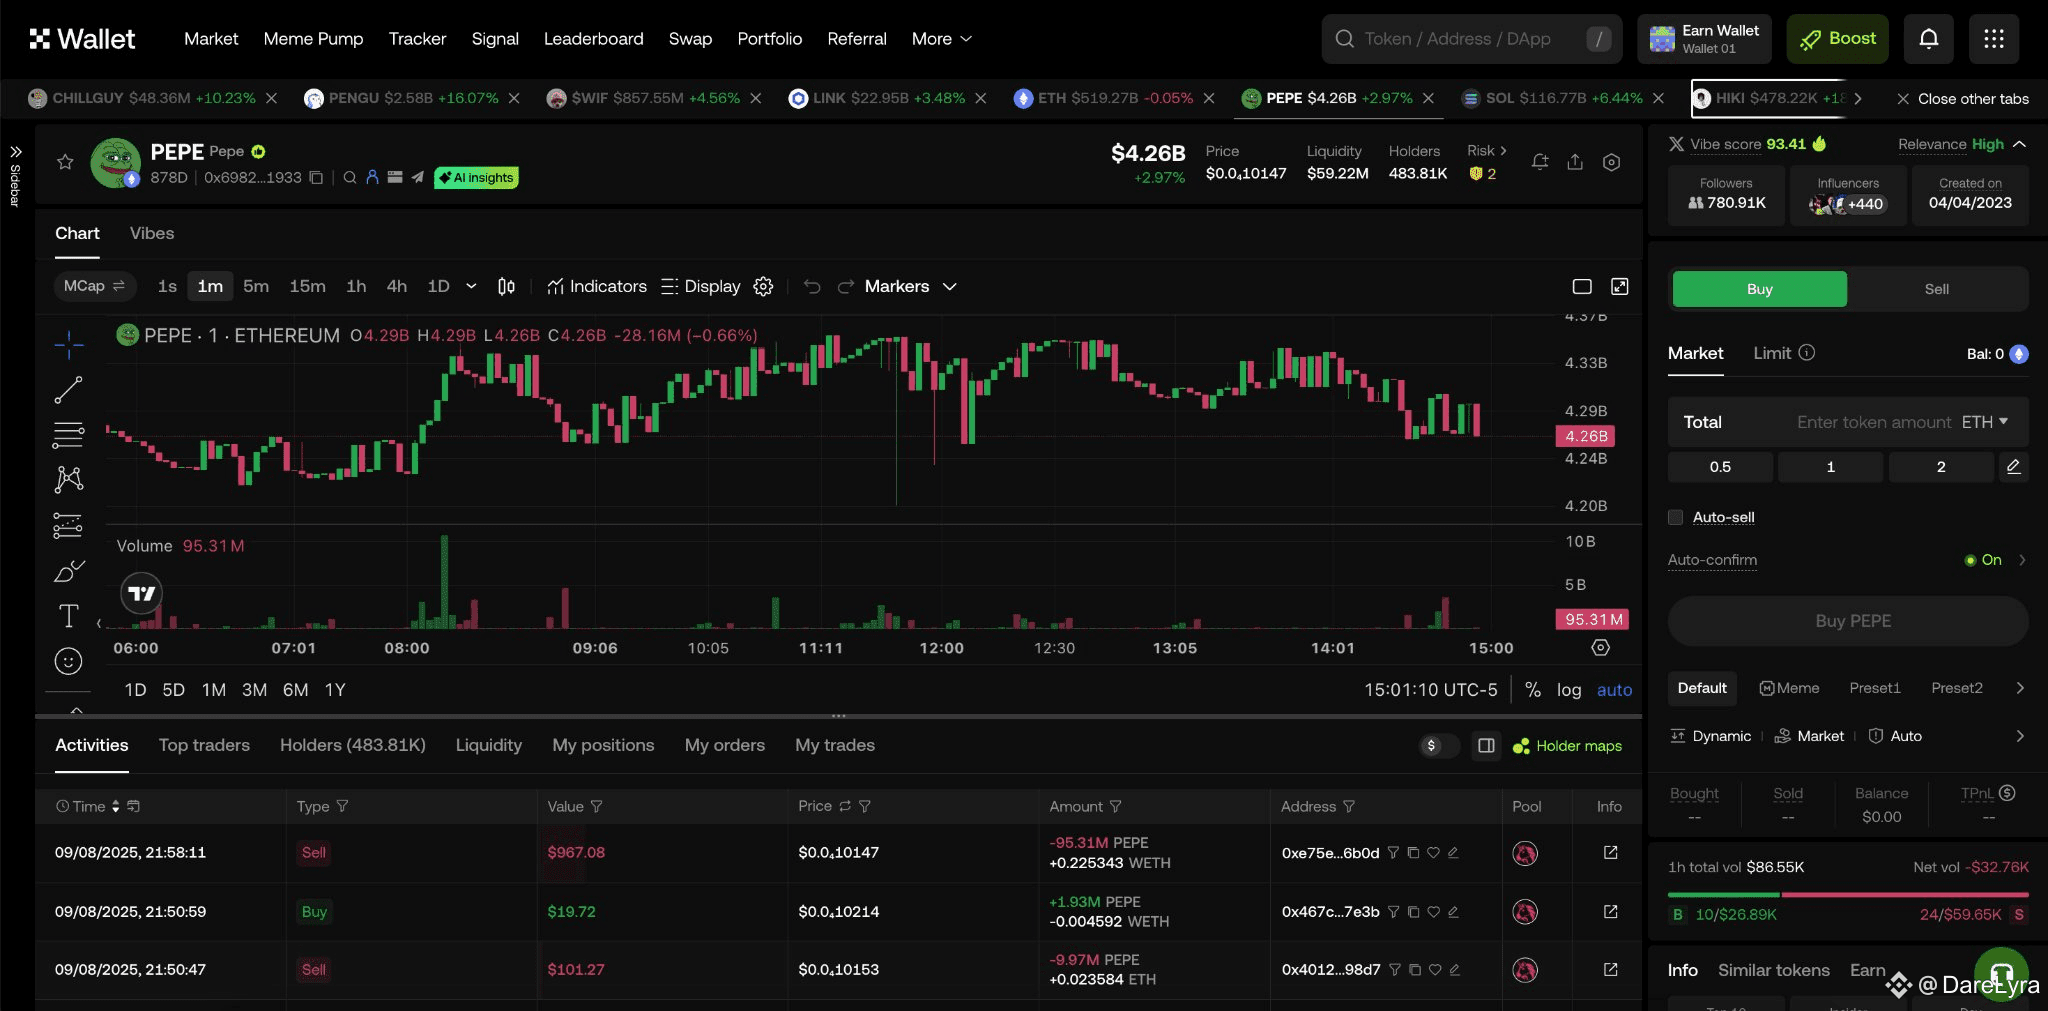Screen dimensions: 2048x1011
Task: Set a PEPE price alert bell
Action: (x=1540, y=162)
